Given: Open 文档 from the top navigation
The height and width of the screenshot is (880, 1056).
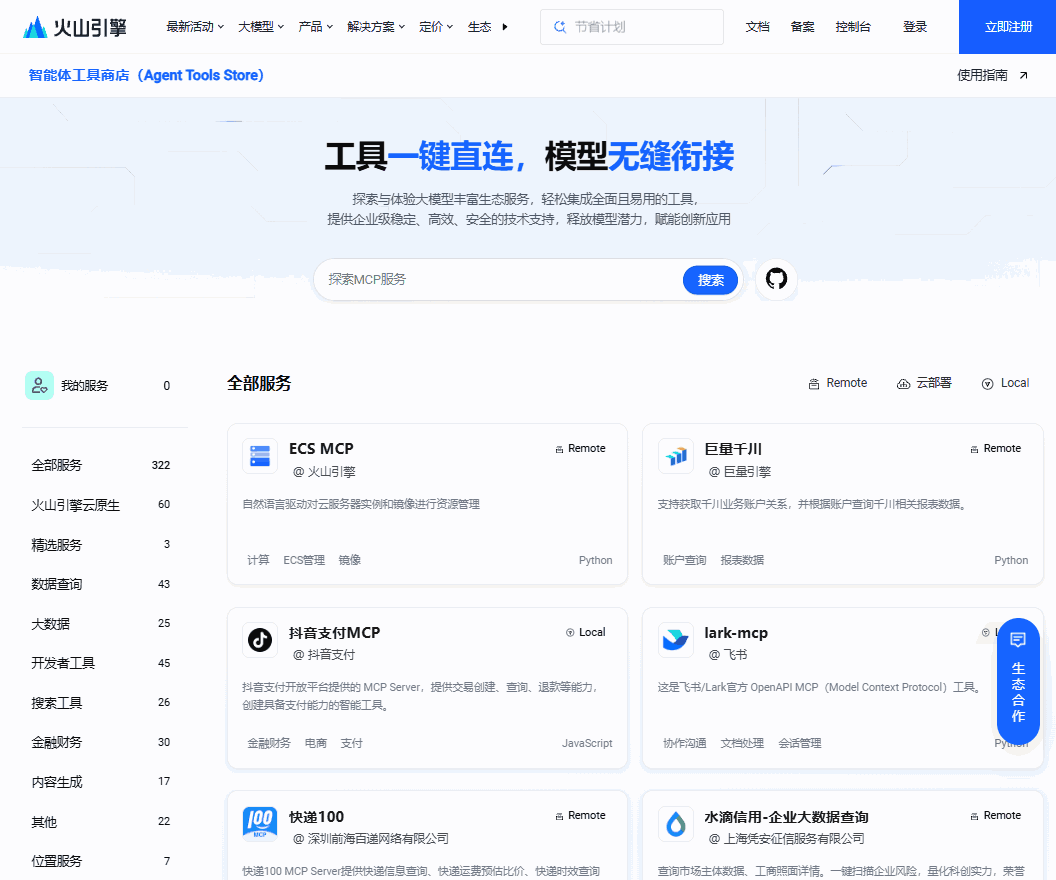Looking at the screenshot, I should point(758,27).
